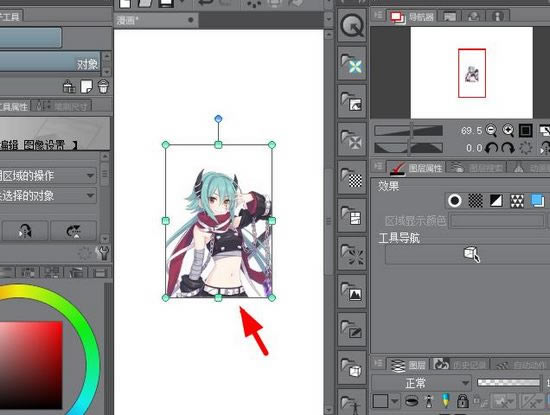Click tool property scroll down arrow
This screenshot has width=550, height=415.
pyautogui.click(x=105, y=239)
